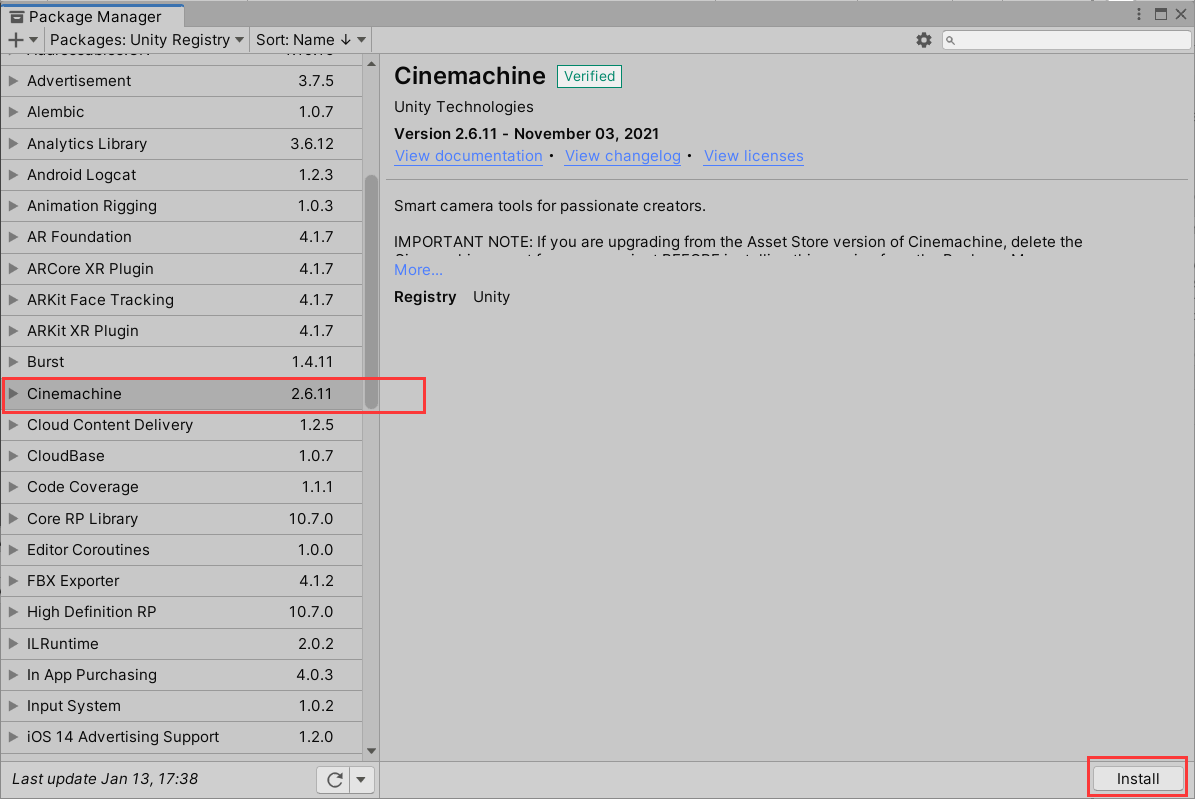The width and height of the screenshot is (1195, 799).
Task: Click the Unity Technologies author text
Action: point(463,107)
